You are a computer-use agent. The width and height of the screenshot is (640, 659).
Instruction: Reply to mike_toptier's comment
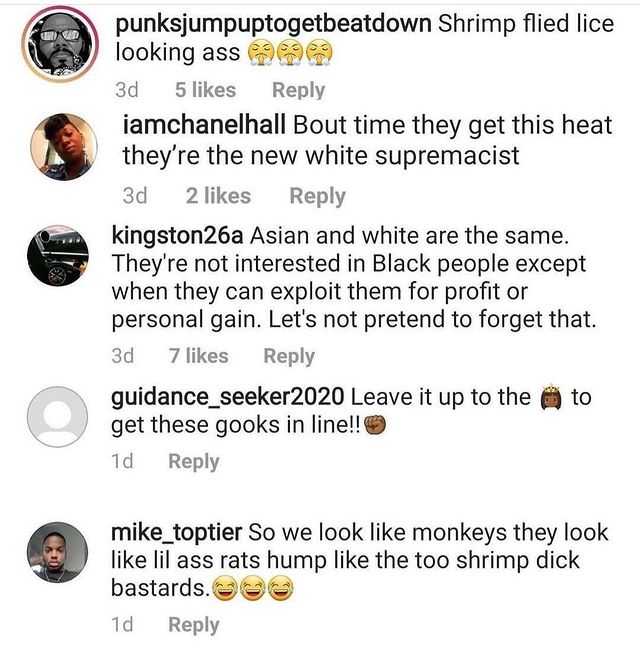194,625
